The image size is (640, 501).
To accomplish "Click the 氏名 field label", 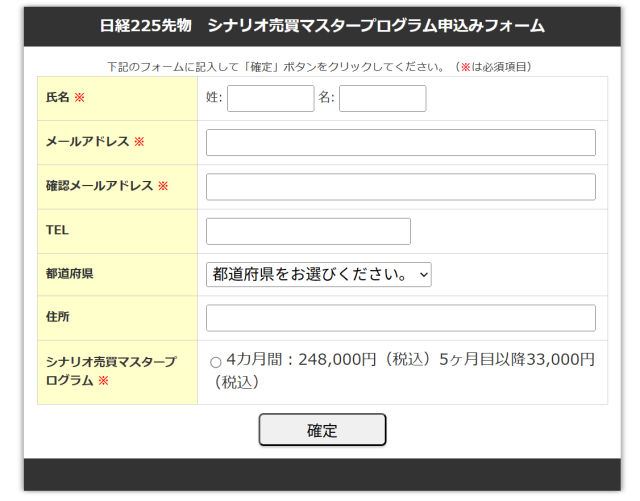I will (58, 97).
